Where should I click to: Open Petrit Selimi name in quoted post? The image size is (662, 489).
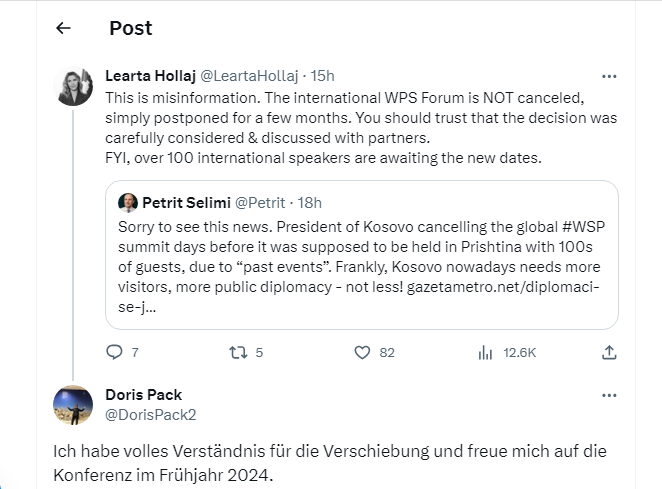[x=186, y=203]
